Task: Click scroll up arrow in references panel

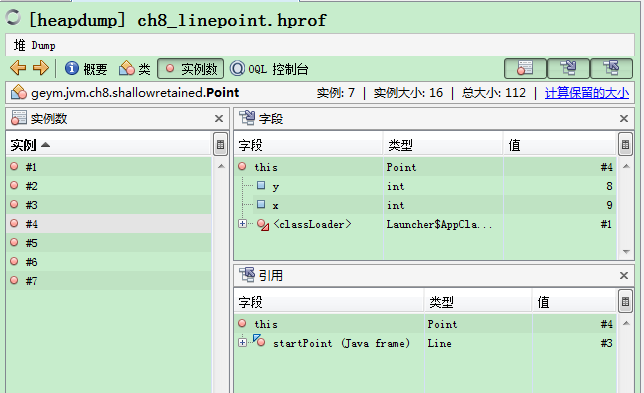Action: click(x=626, y=324)
